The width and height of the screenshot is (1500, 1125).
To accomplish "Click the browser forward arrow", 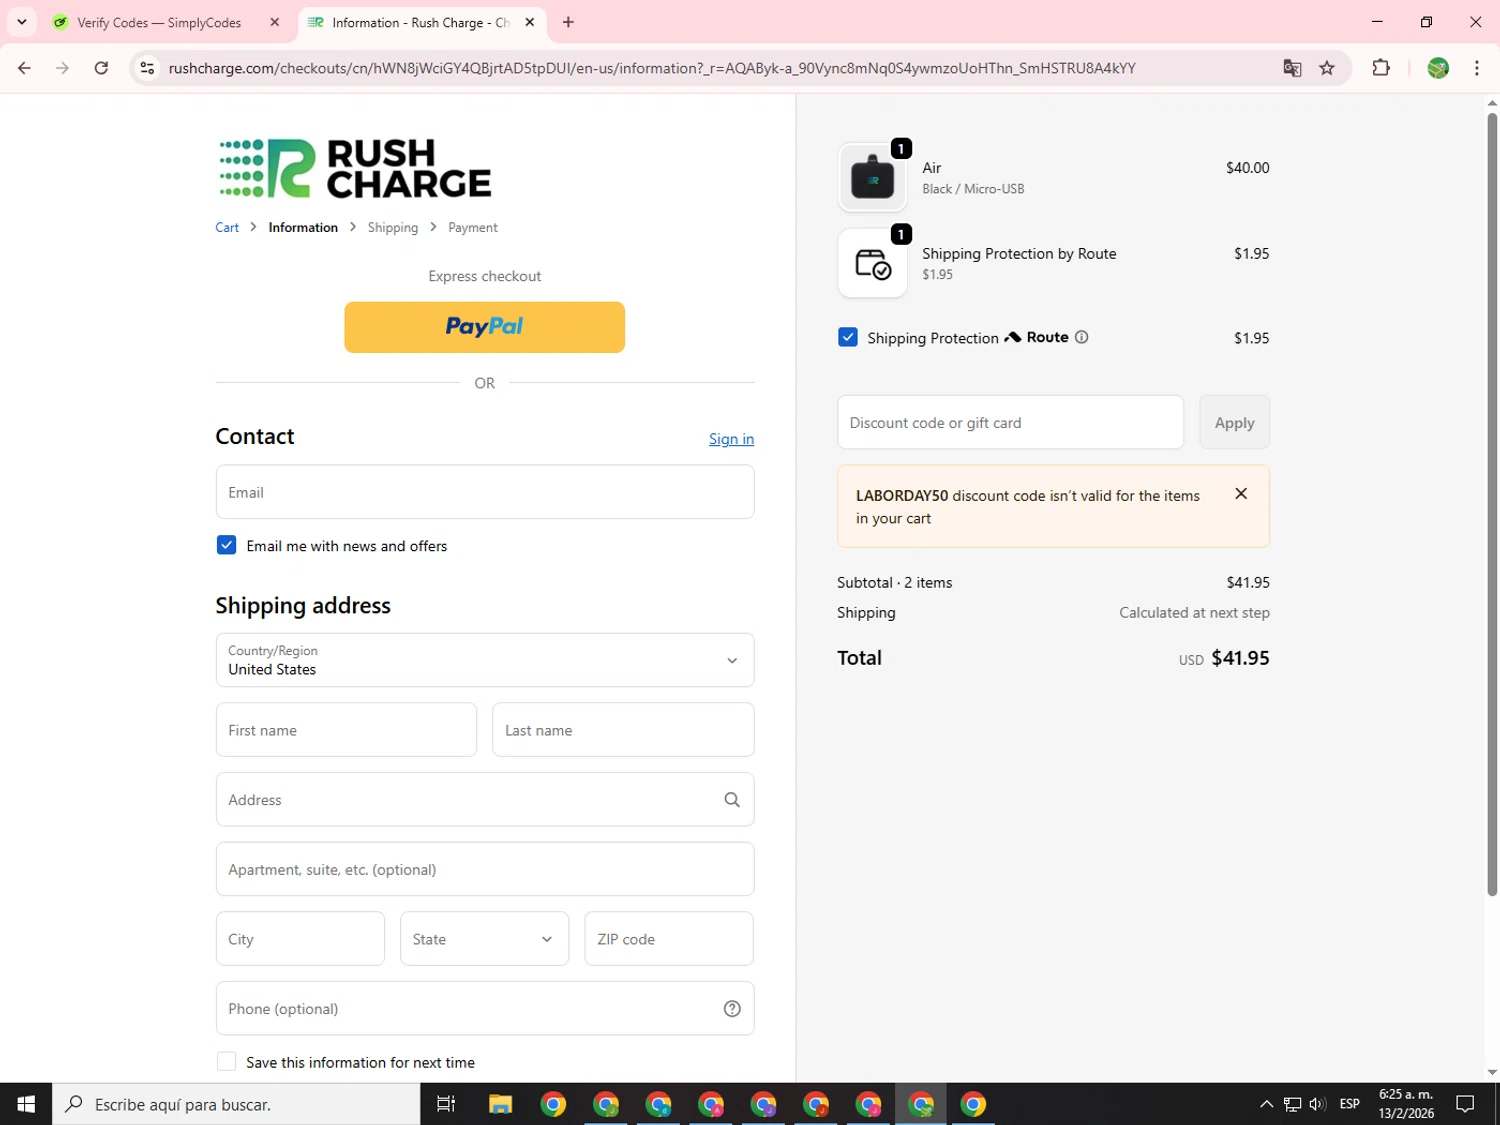I will (62, 68).
